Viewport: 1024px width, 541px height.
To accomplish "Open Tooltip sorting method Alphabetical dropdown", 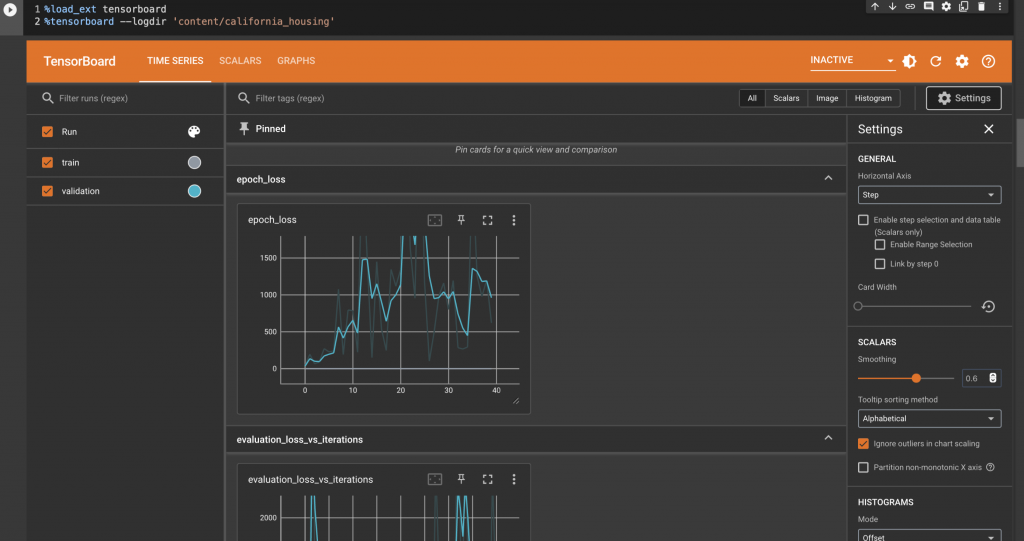I will click(x=929, y=418).
